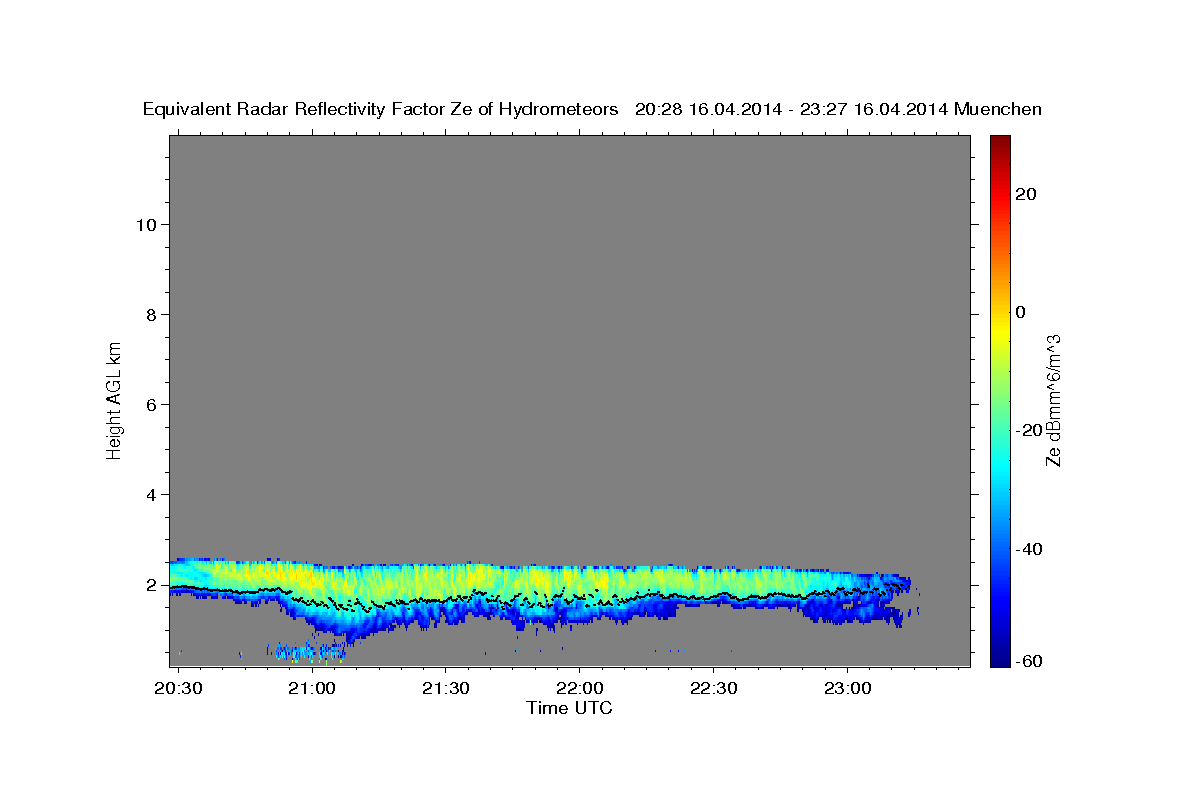1200x800 pixels.
Task: Click the colorbar label 20
Action: (x=1026, y=194)
